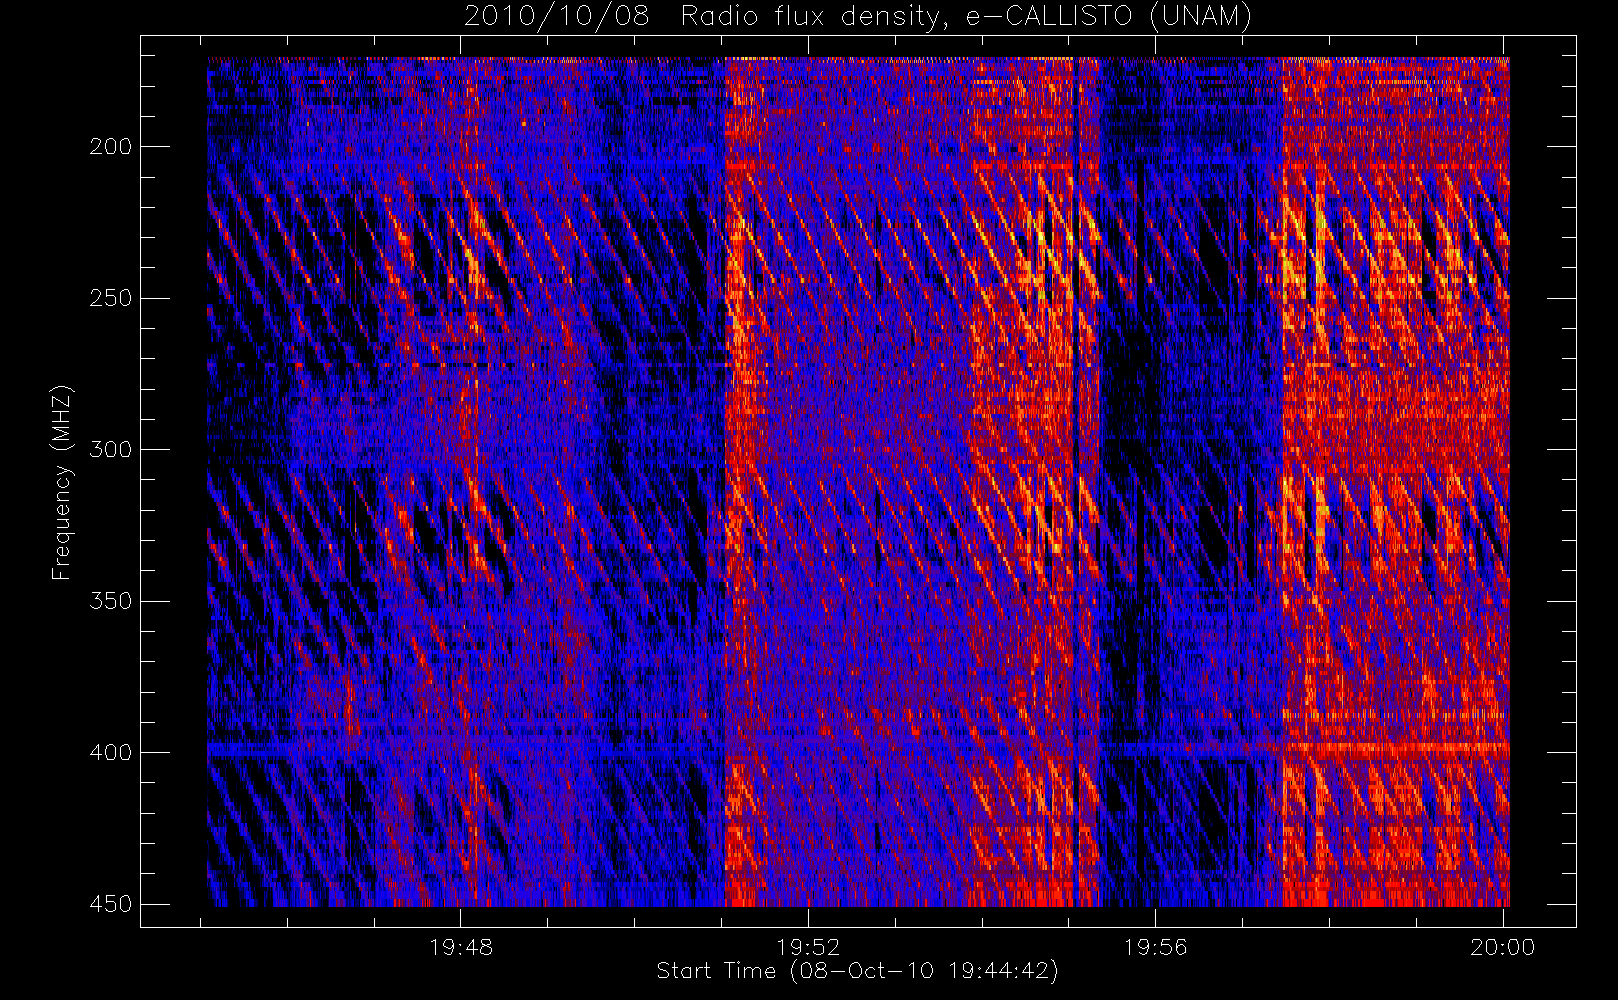The image size is (1618, 1000).
Task: Click the 300 frequency tick label
Action: pyautogui.click(x=110, y=450)
